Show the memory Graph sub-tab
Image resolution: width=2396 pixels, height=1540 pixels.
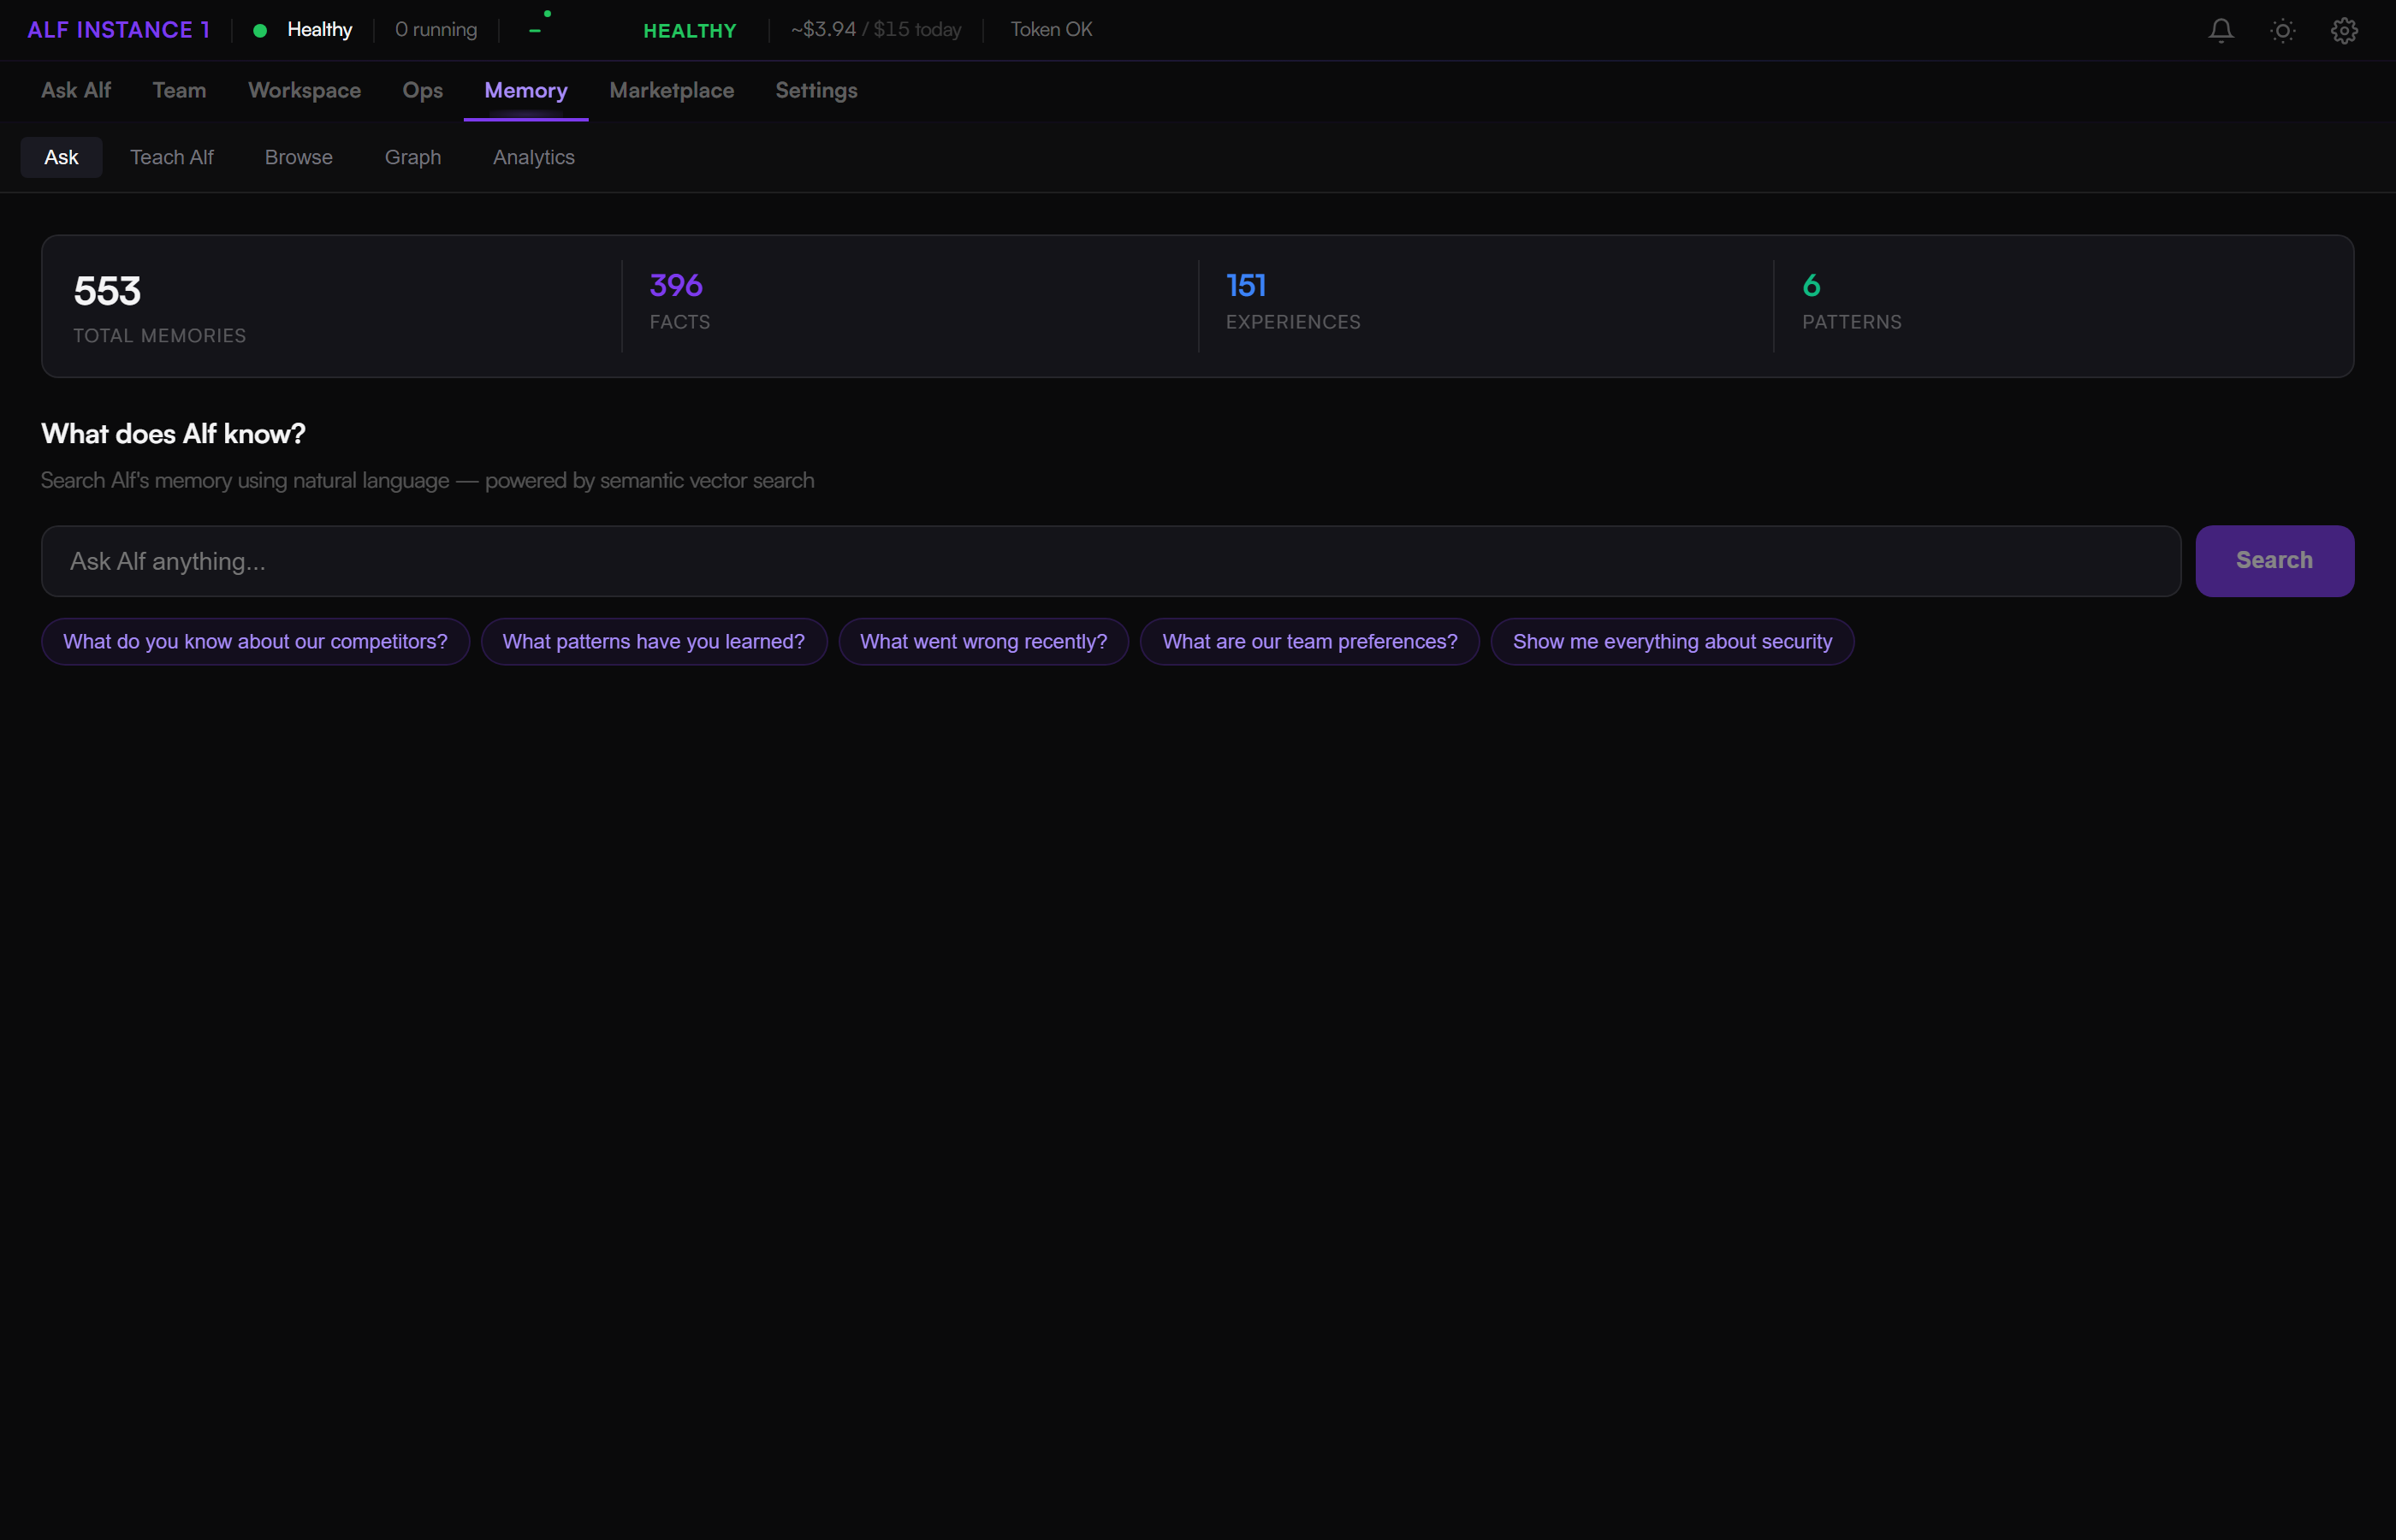pos(412,157)
